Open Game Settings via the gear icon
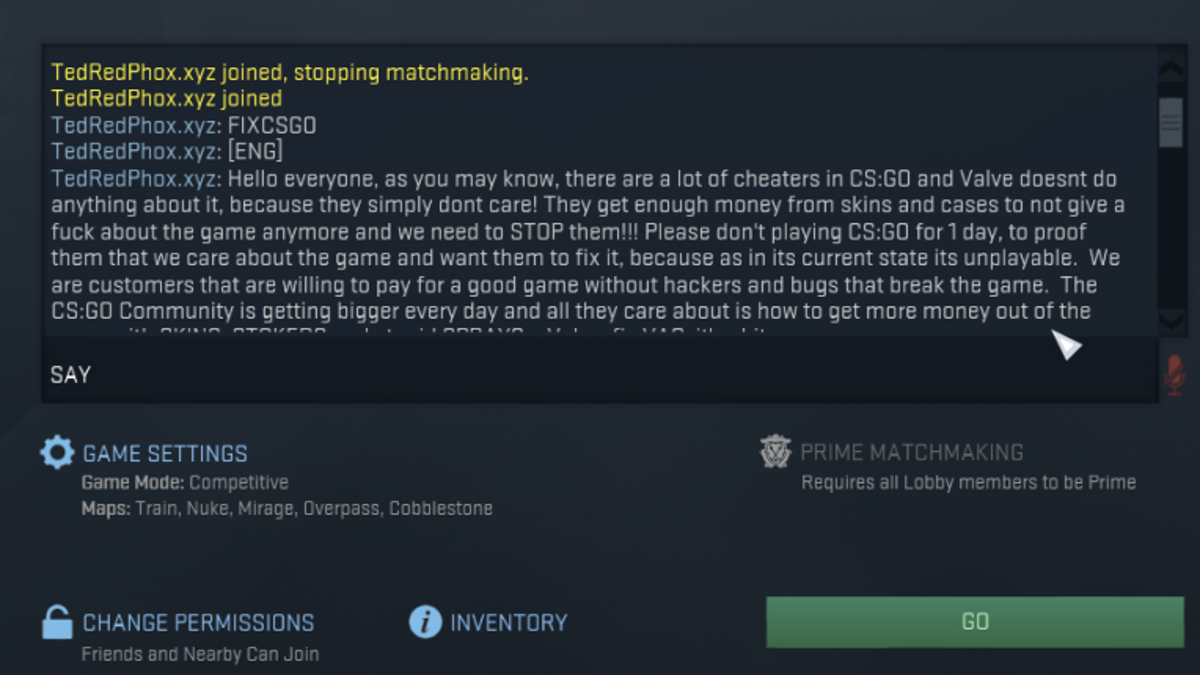Image resolution: width=1200 pixels, height=675 pixels. pyautogui.click(x=57, y=453)
